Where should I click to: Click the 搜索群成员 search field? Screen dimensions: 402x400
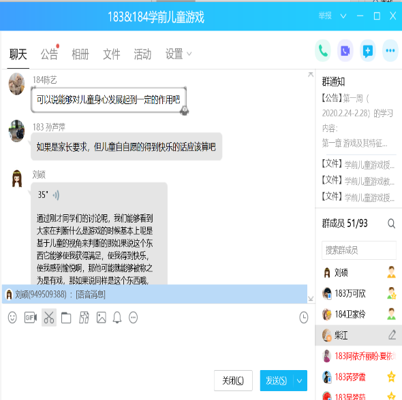359,250
